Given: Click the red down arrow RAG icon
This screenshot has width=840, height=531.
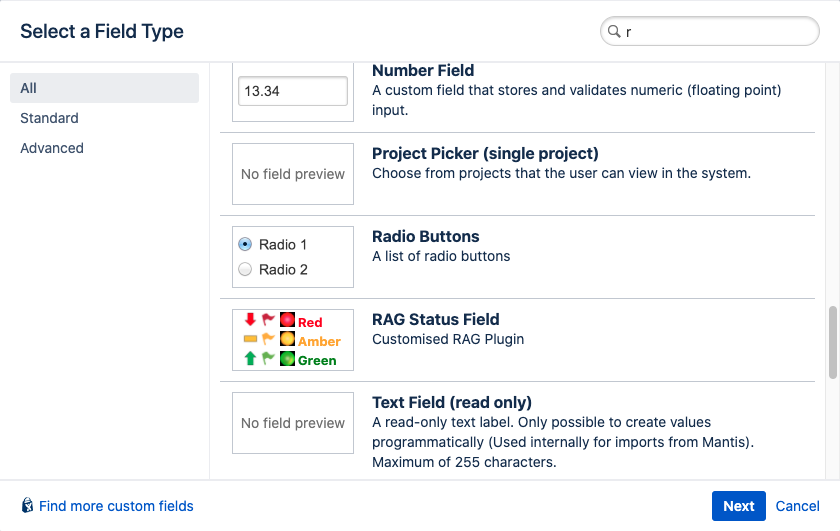Looking at the screenshot, I should 250,320.
